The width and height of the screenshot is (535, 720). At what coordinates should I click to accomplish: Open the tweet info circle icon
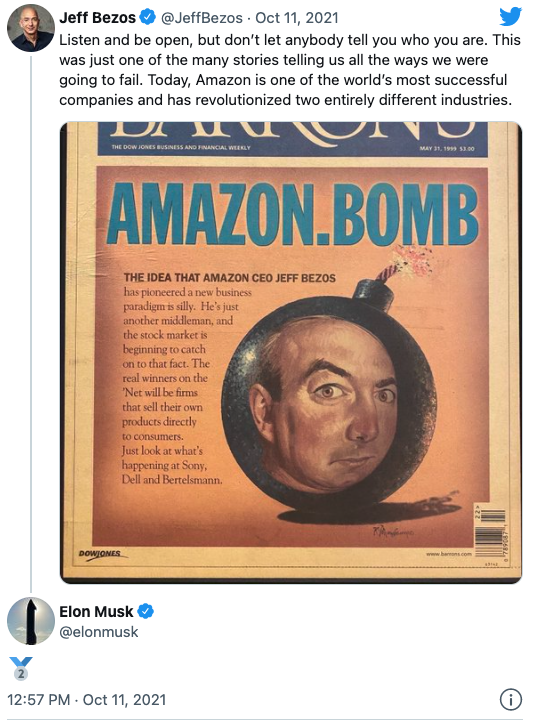pos(510,699)
